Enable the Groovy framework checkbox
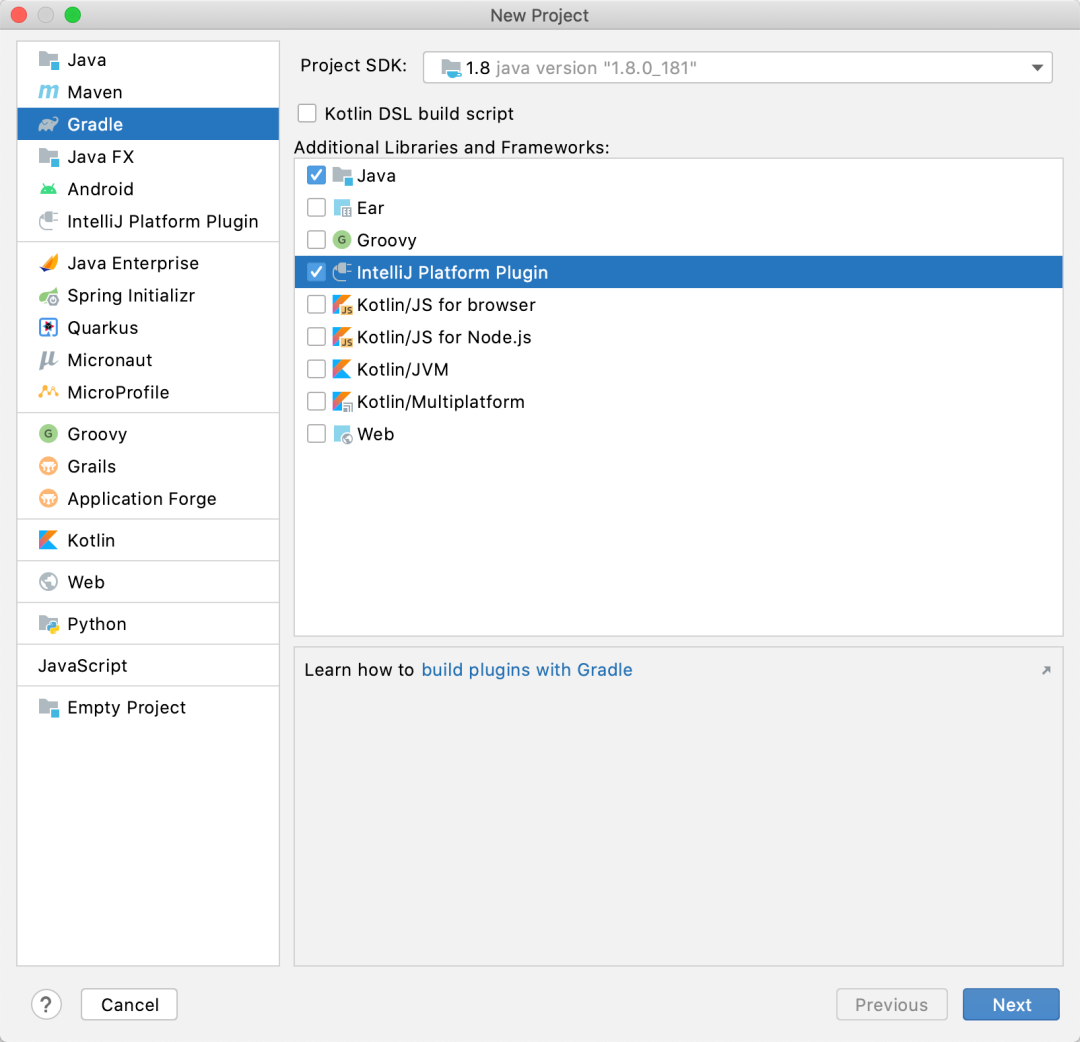The height and width of the screenshot is (1042, 1080). tap(316, 240)
